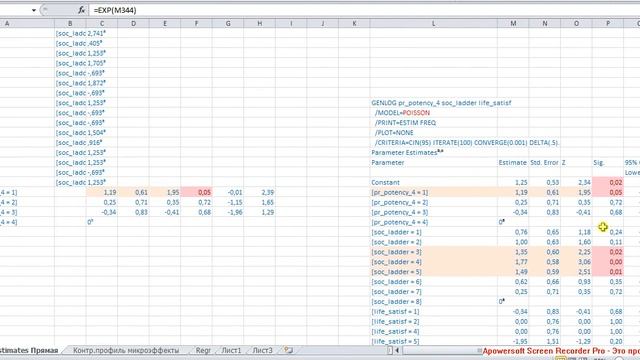
Task: Select column B header
Action: click(70, 24)
